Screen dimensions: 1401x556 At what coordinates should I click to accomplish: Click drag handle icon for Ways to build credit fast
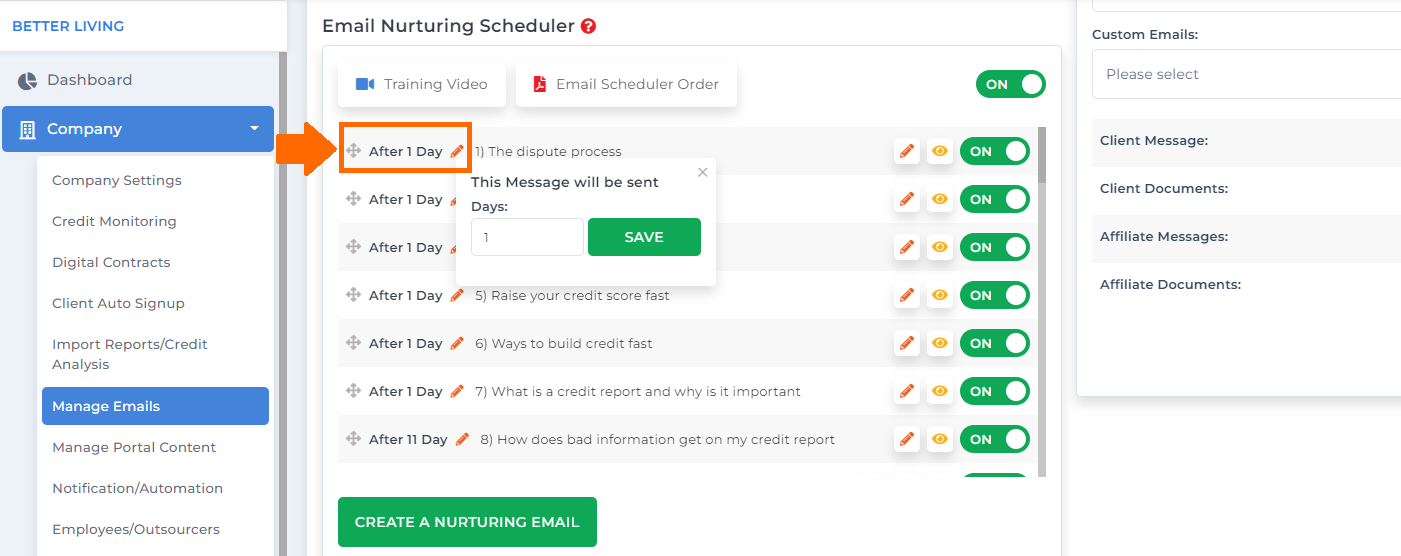pyautogui.click(x=353, y=343)
